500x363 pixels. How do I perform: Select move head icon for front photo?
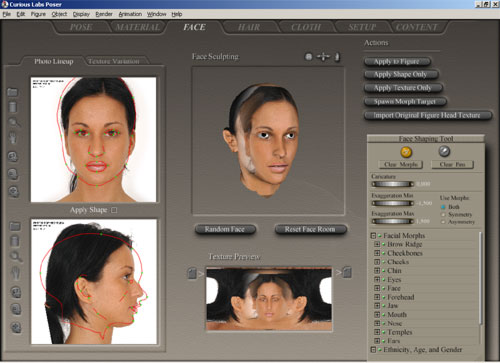13,192
